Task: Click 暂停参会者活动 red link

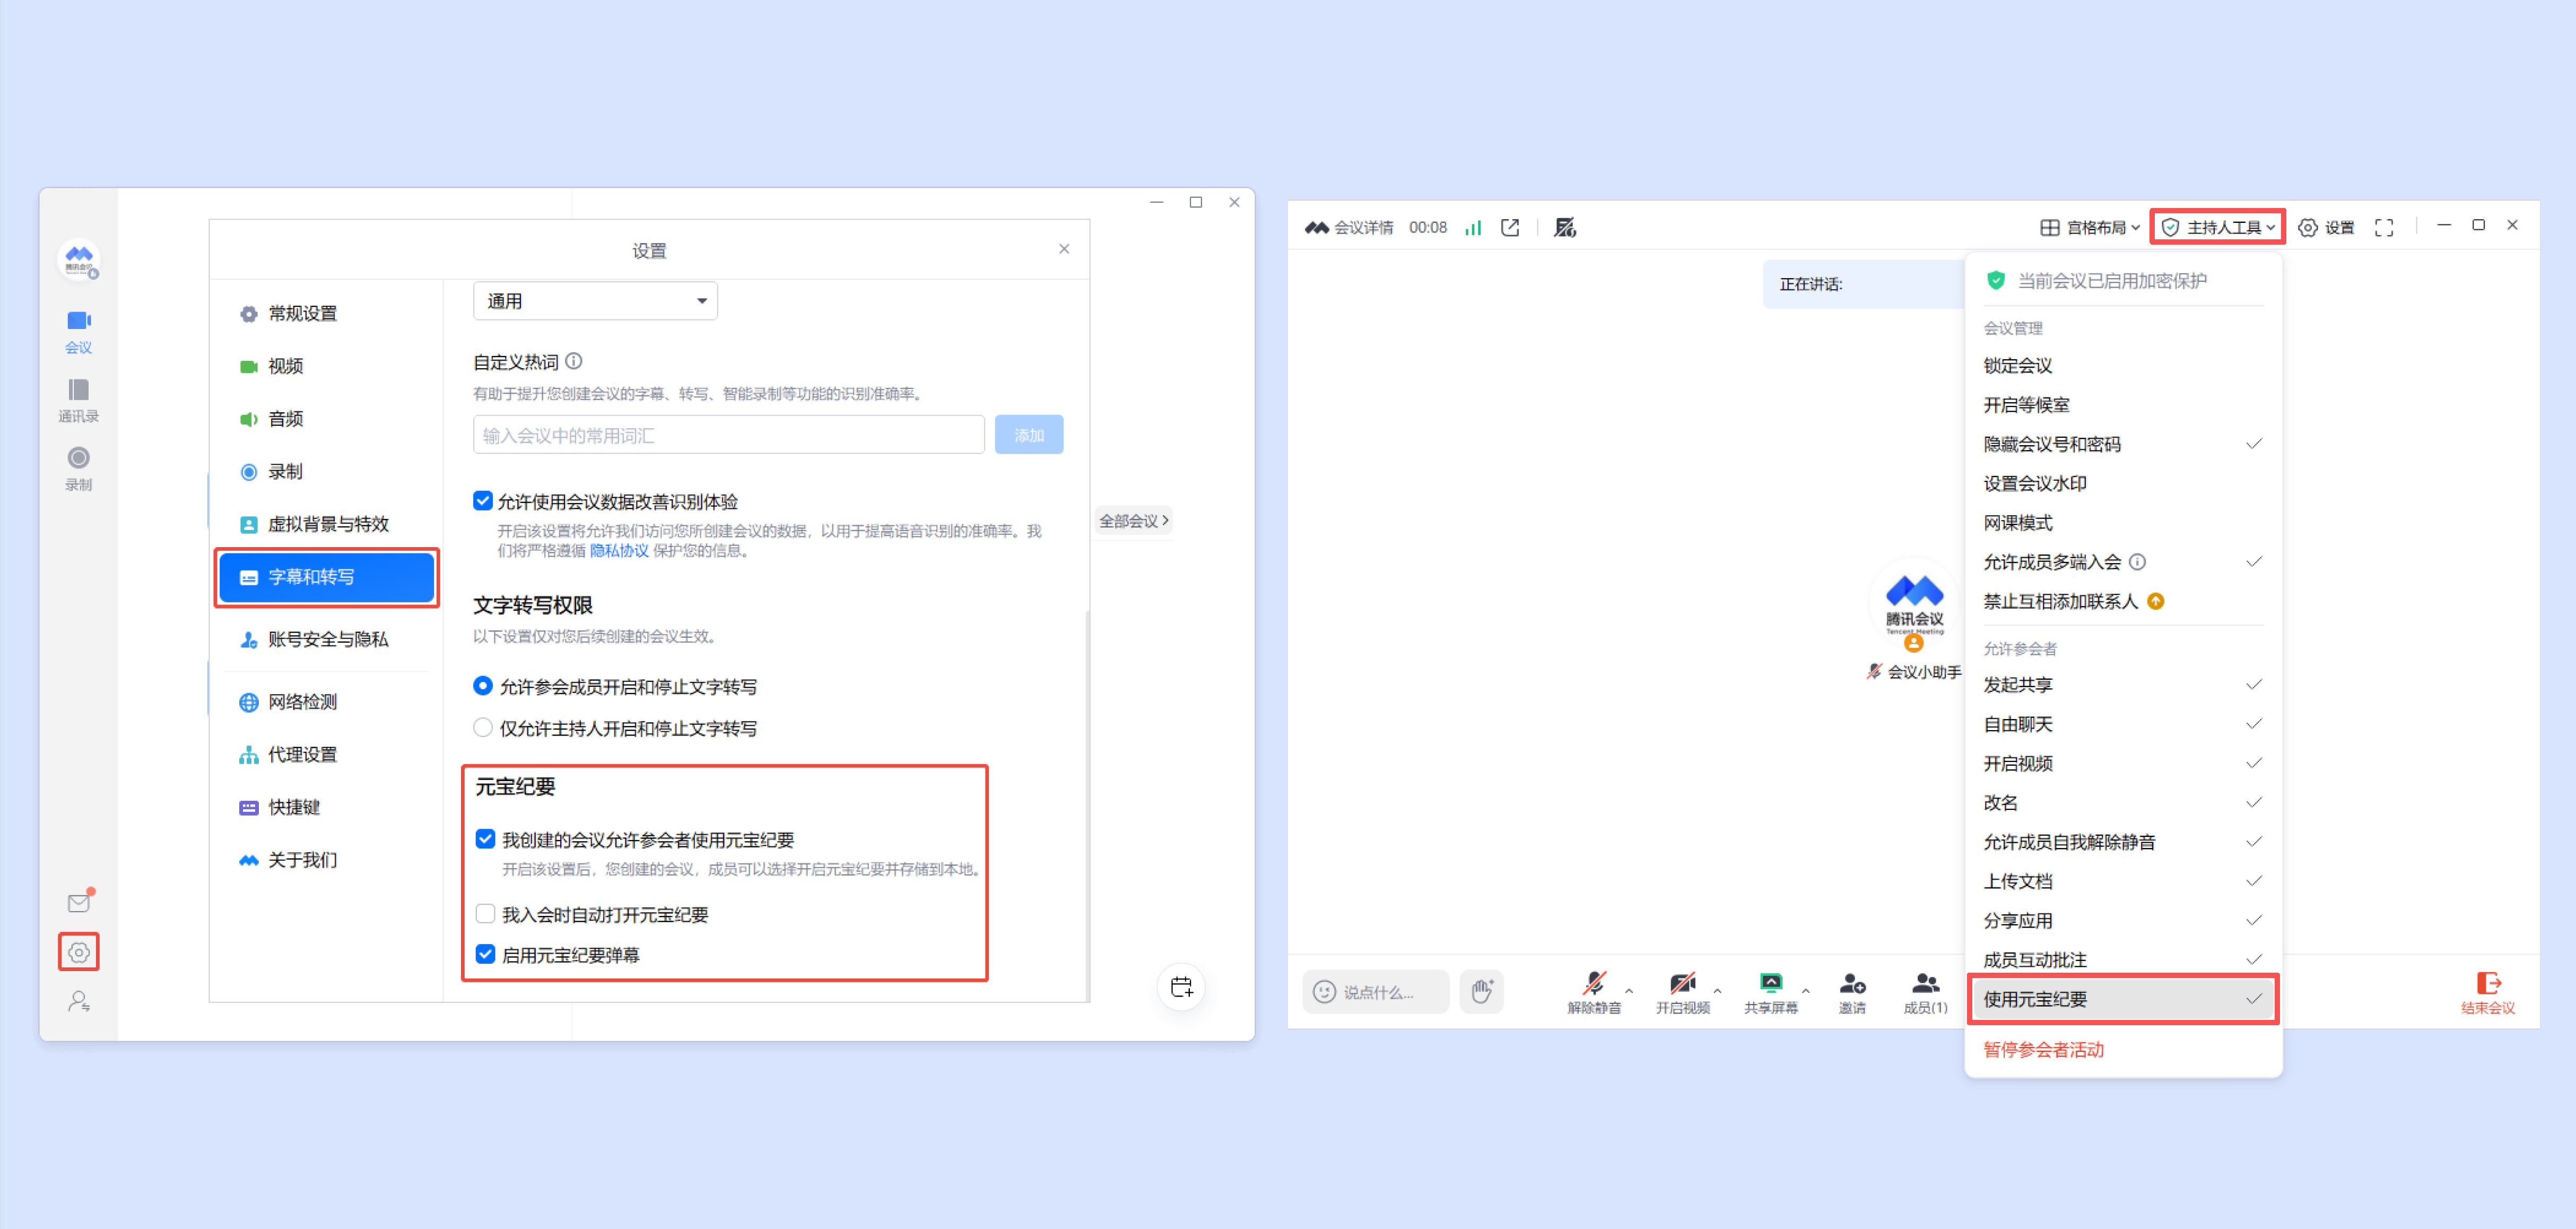Action: (2043, 1049)
